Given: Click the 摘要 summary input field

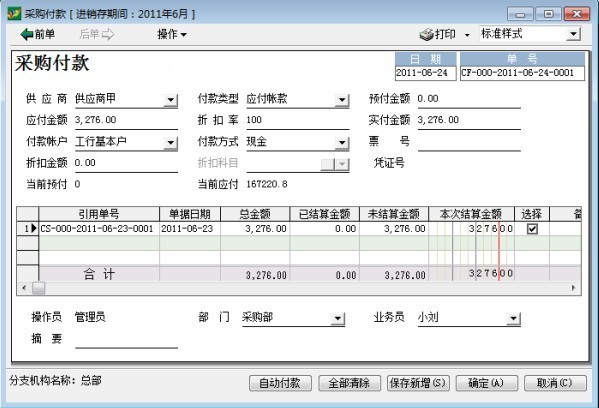Looking at the screenshot, I should coord(126,339).
